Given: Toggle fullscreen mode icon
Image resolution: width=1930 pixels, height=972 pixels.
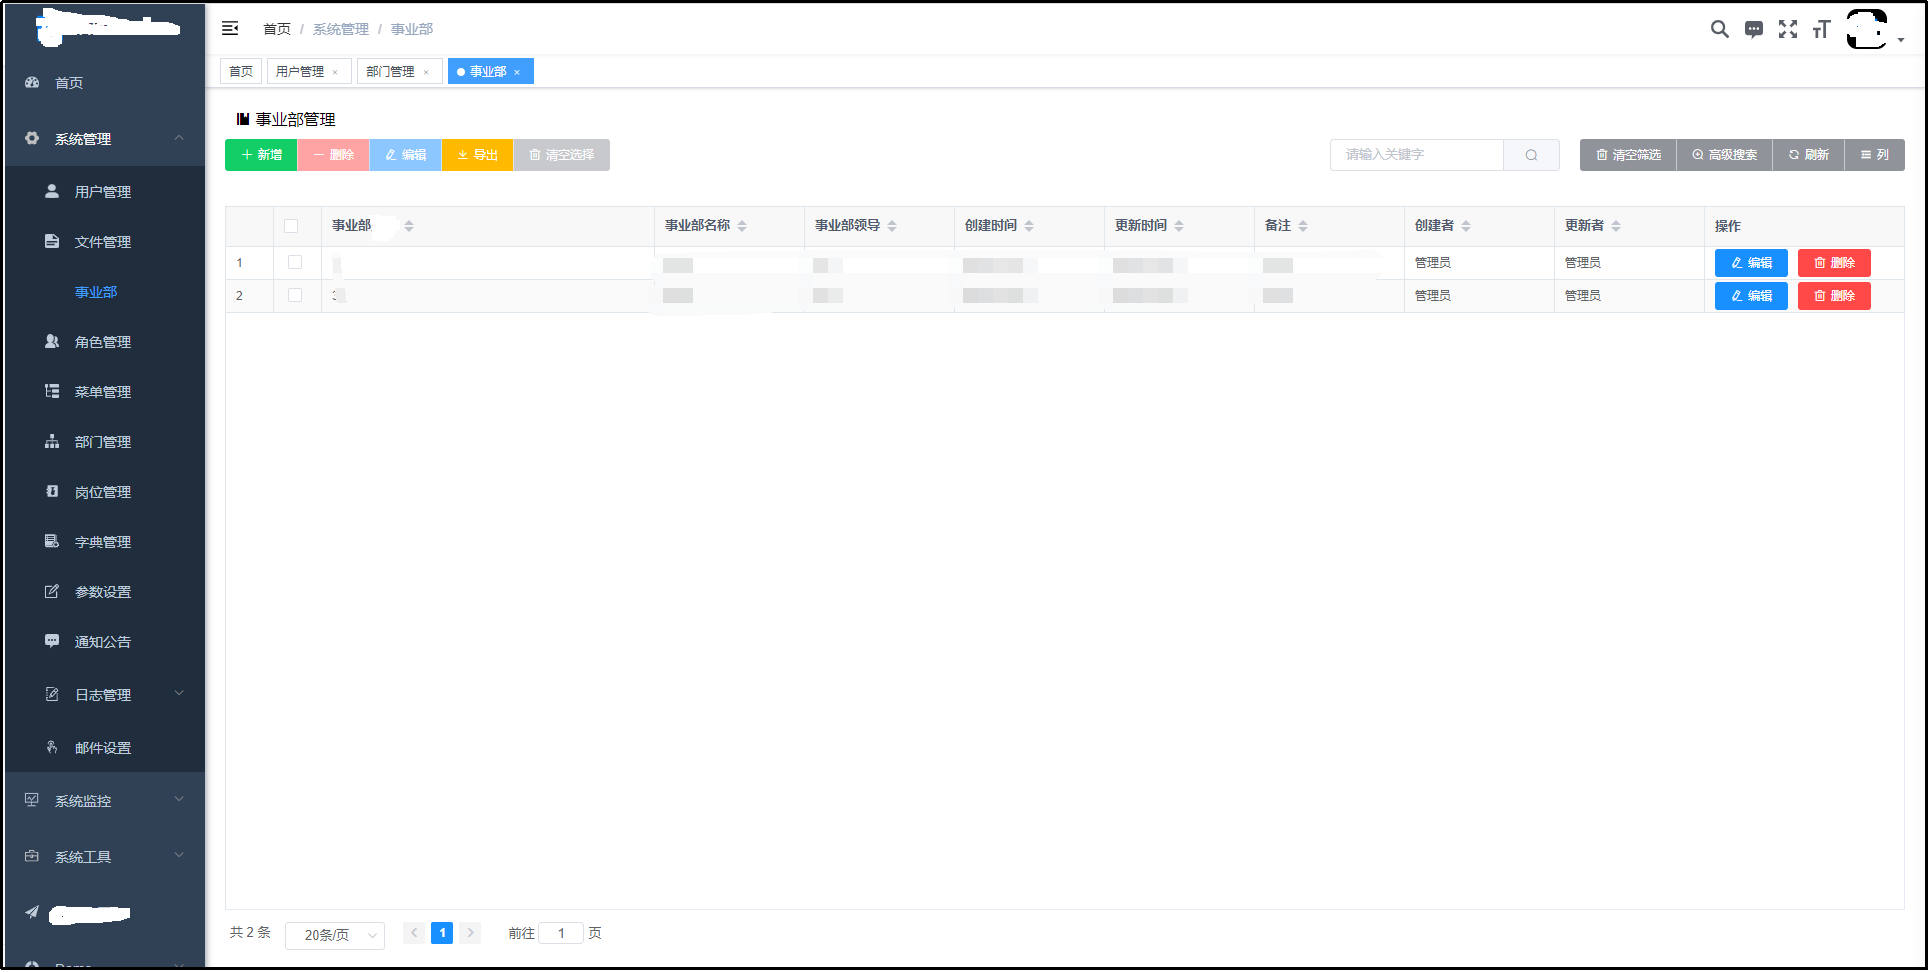Looking at the screenshot, I should tap(1787, 29).
